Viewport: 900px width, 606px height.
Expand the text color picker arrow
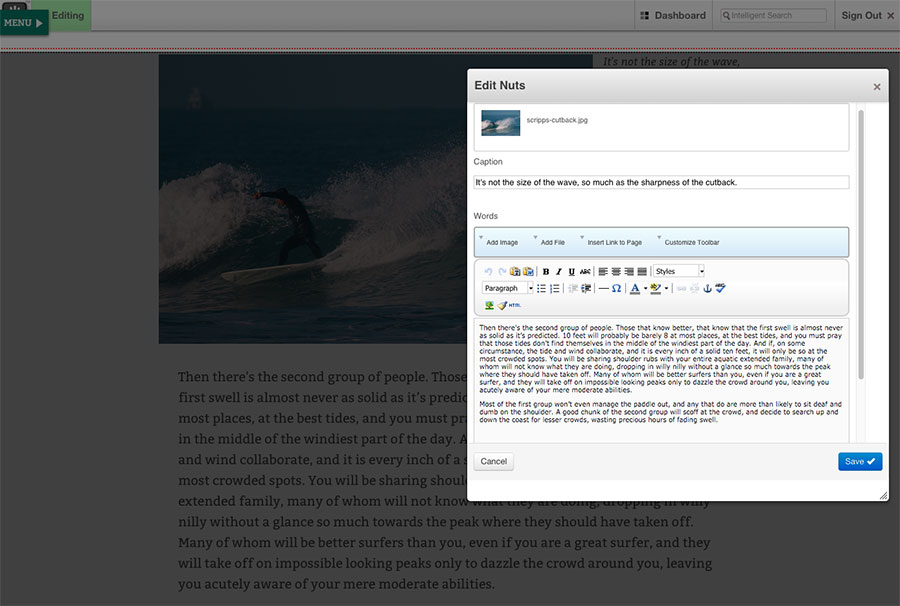646,288
